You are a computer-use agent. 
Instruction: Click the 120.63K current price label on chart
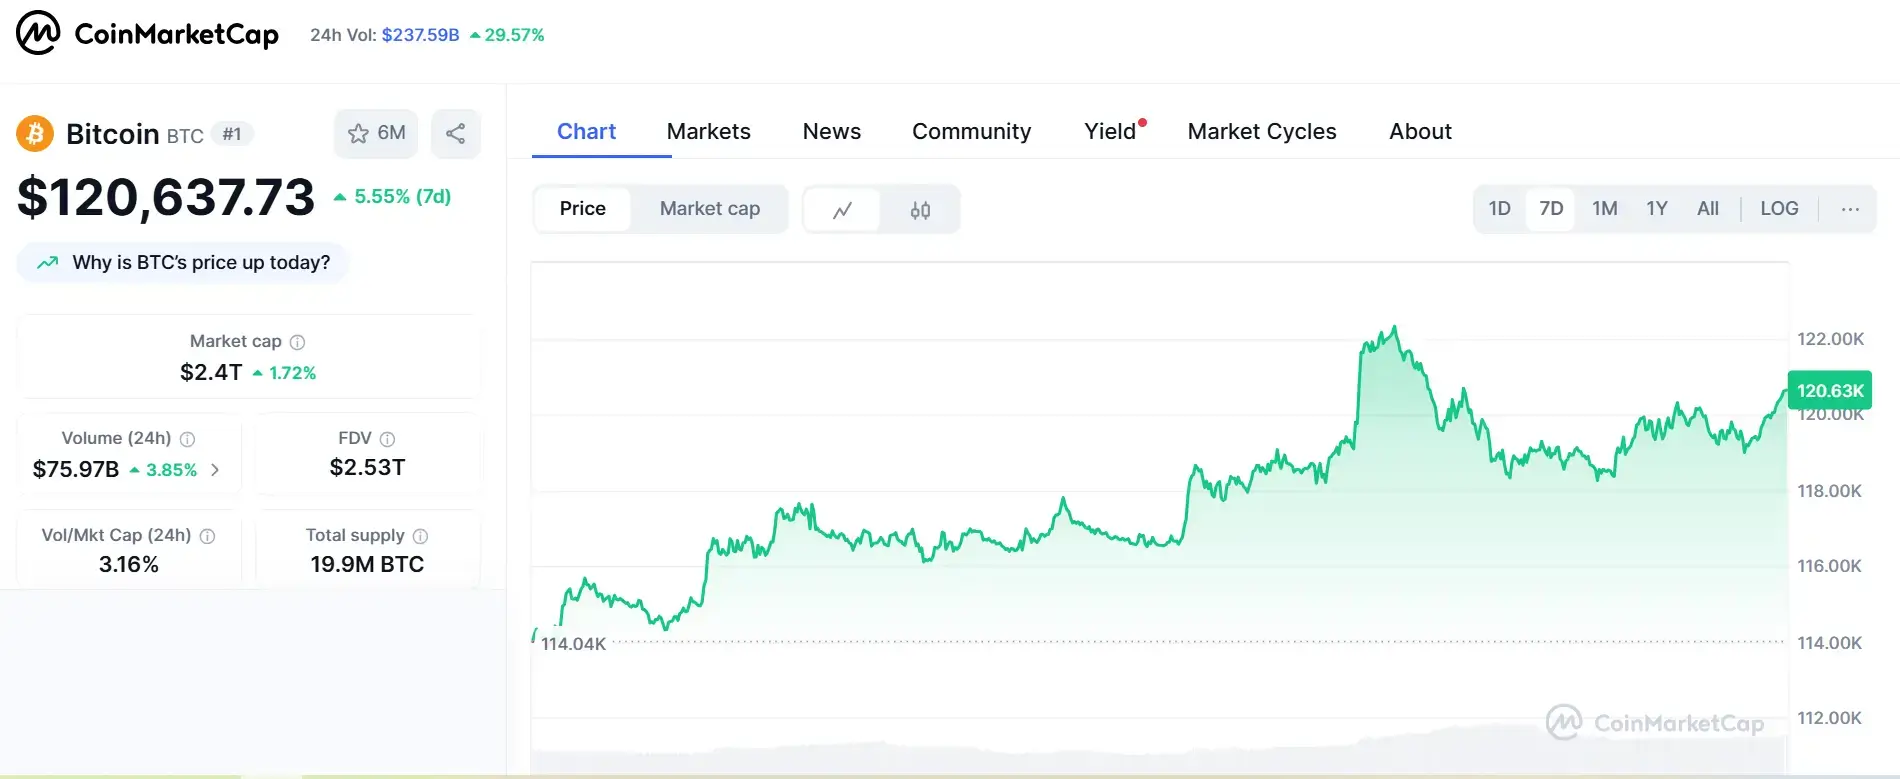coord(1830,391)
